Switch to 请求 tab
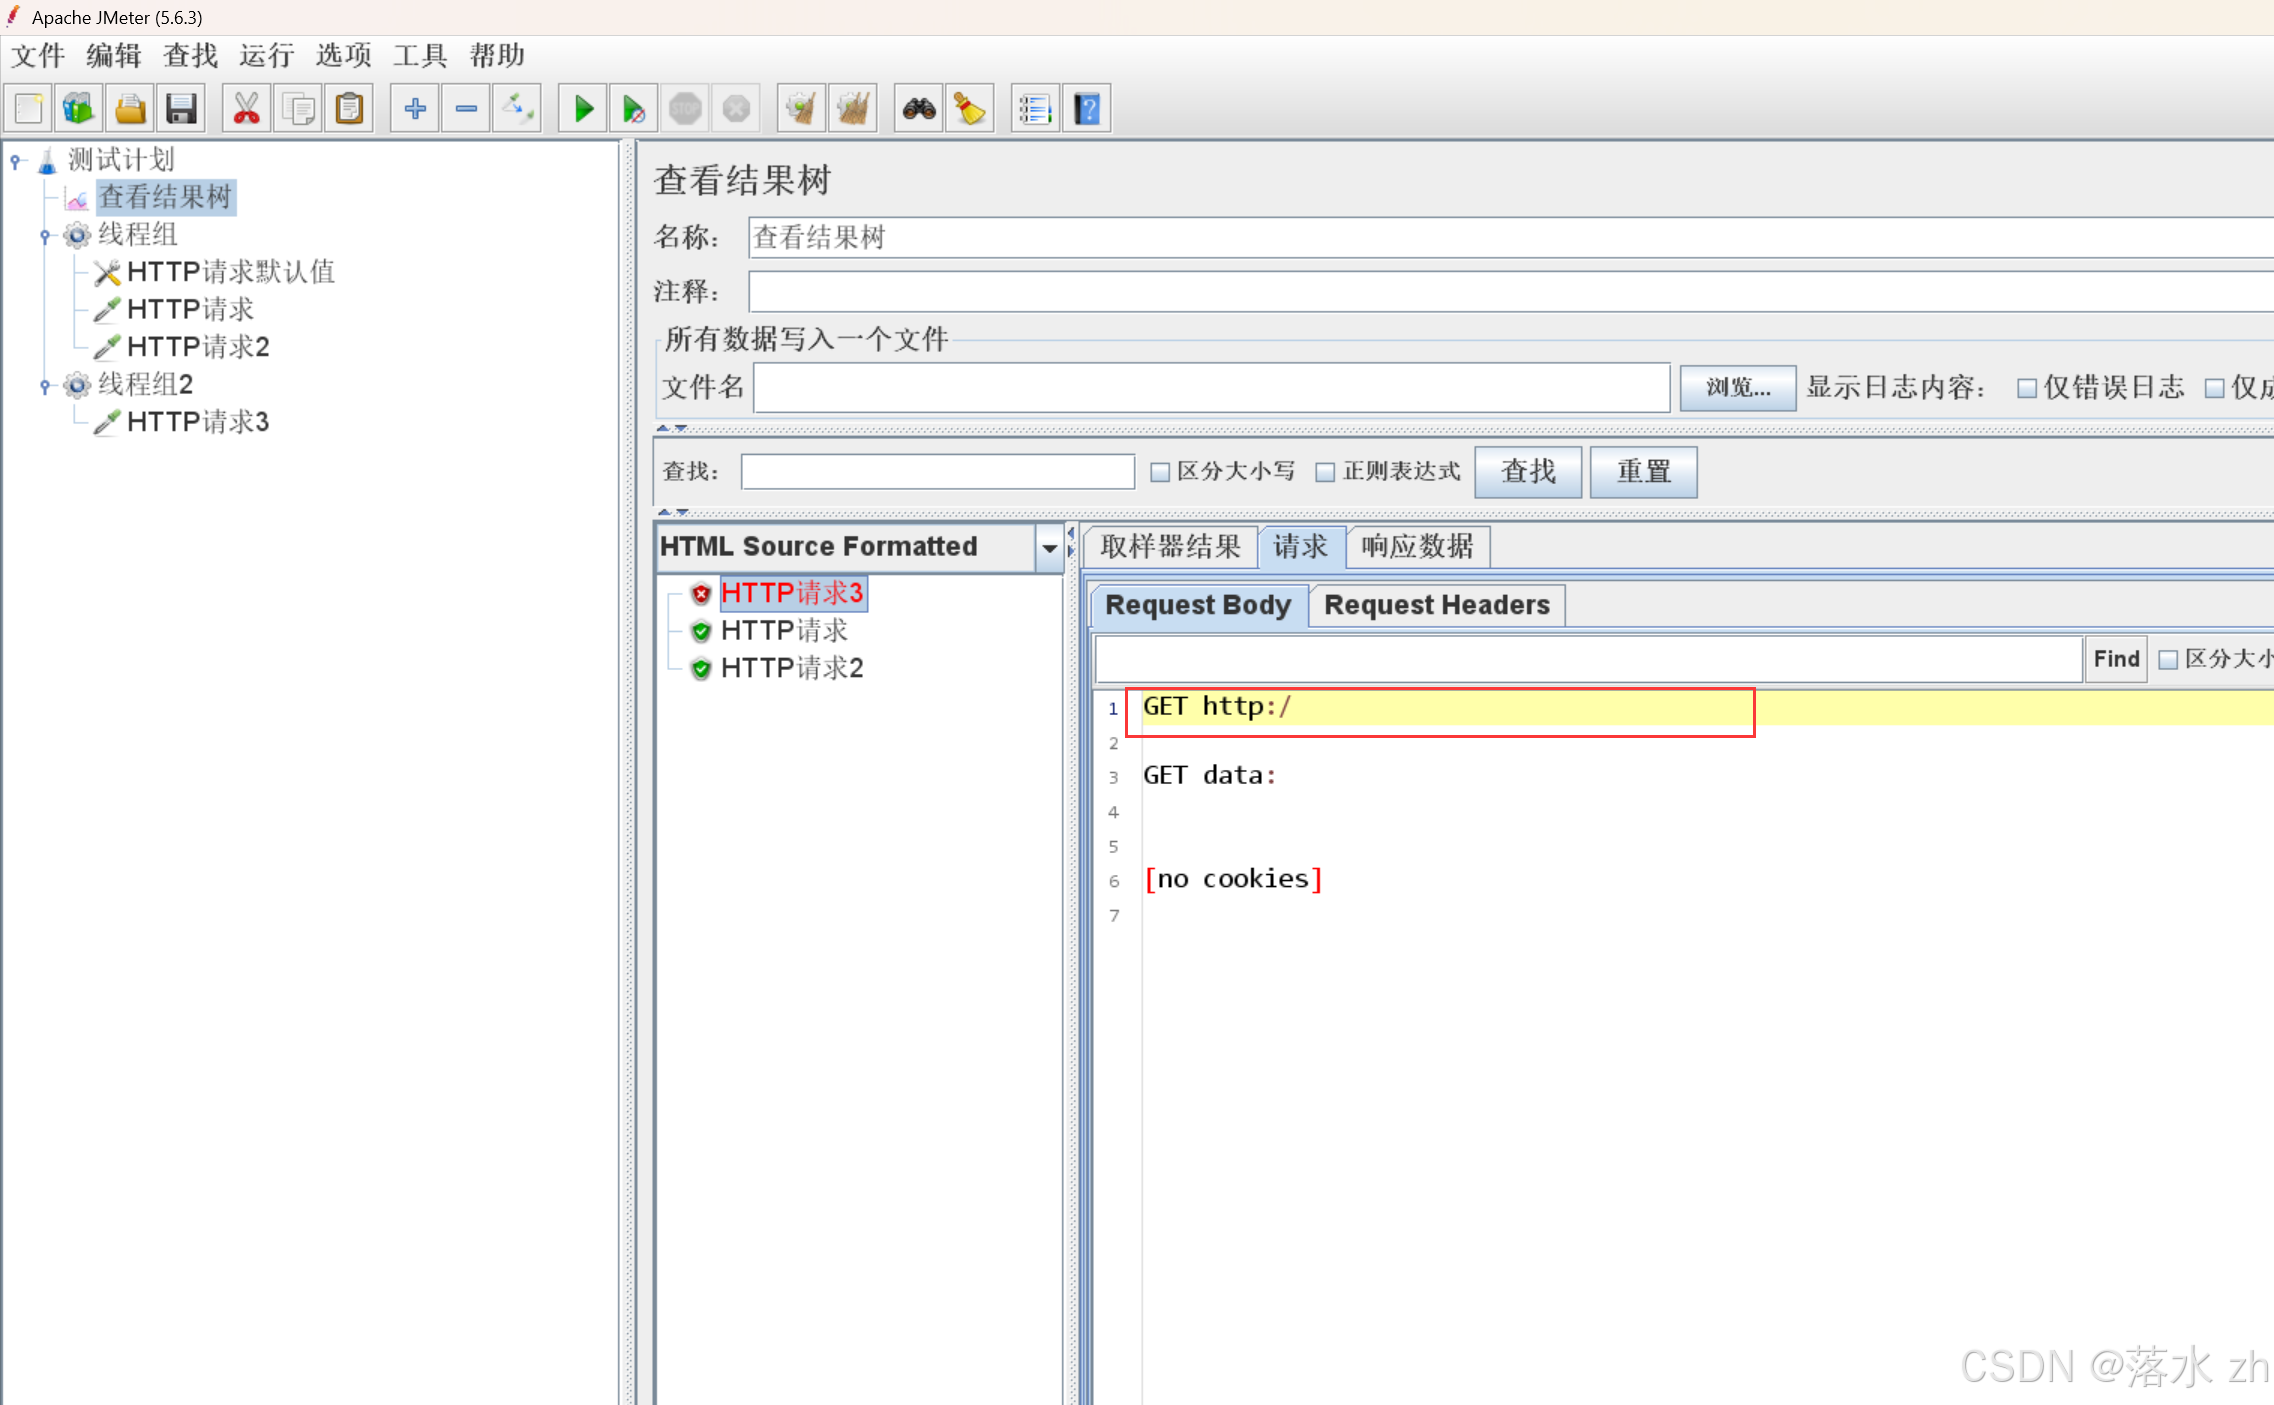Image resolution: width=2274 pixels, height=1405 pixels. (1301, 547)
